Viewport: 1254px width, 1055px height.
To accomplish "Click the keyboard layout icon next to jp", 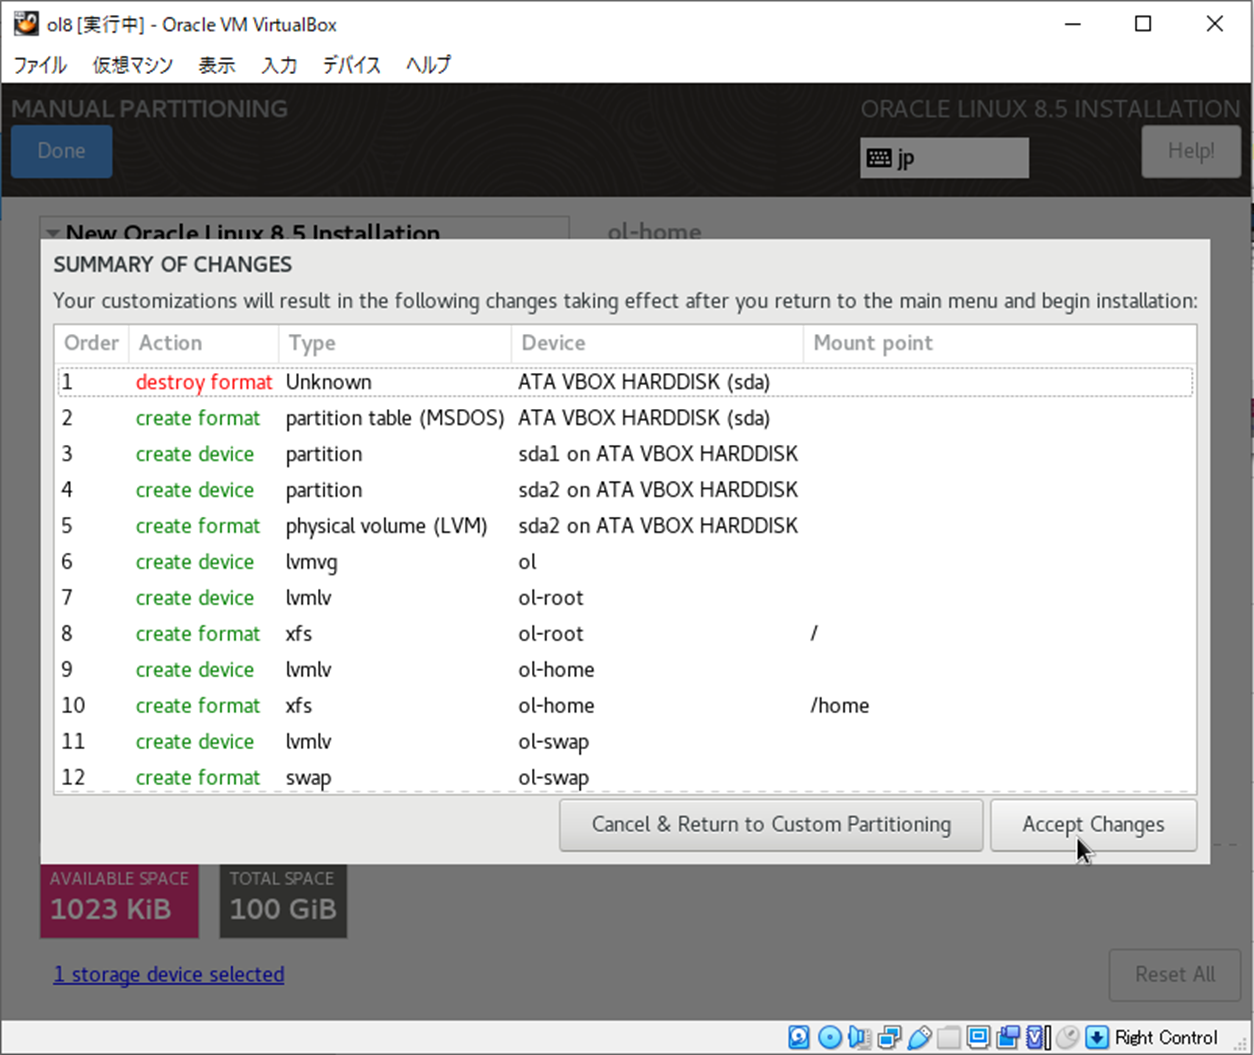I will (x=879, y=158).
